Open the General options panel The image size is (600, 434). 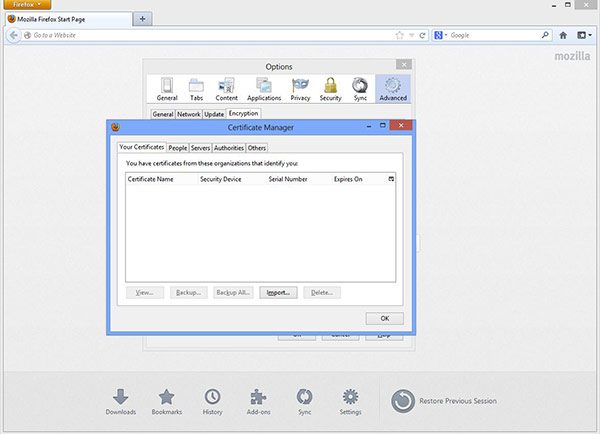(167, 90)
